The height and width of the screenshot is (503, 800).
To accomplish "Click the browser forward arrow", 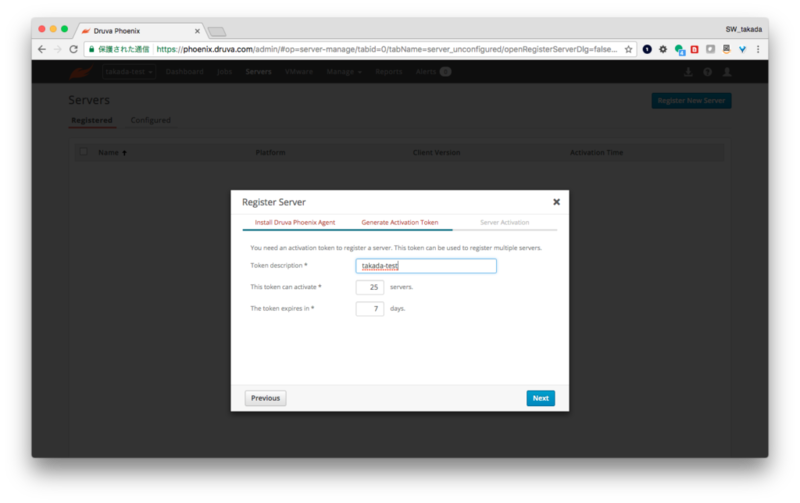I will click(58, 49).
